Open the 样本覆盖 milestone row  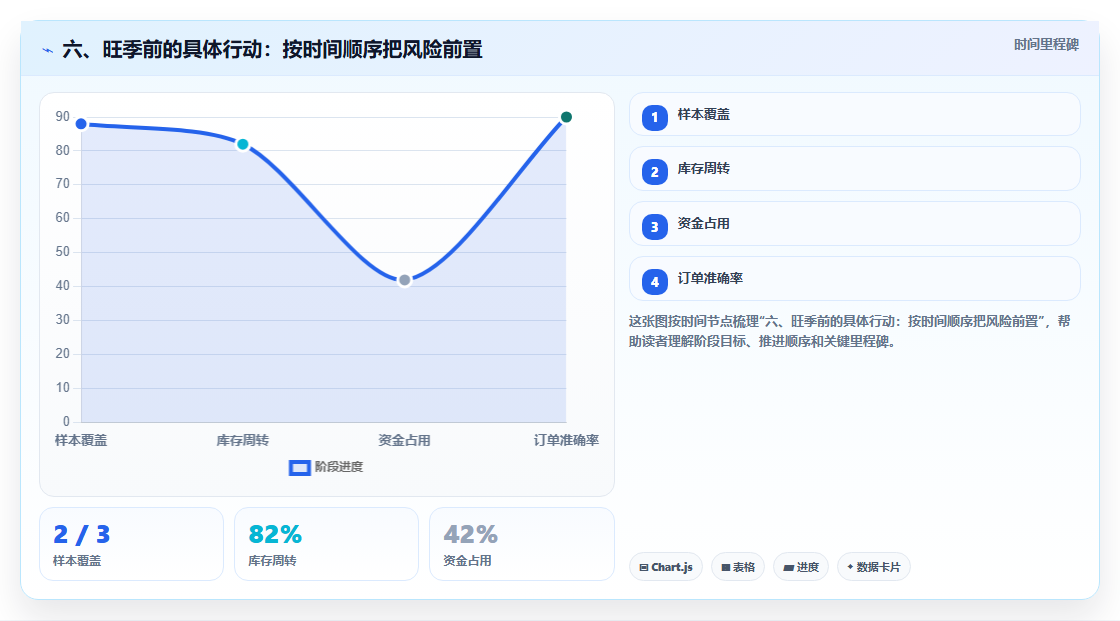[x=854, y=114]
